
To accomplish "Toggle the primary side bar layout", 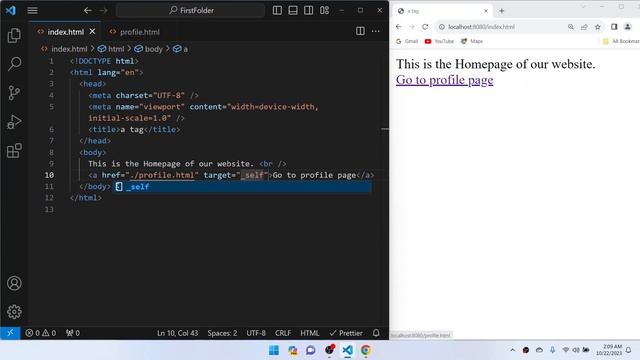I will (x=277, y=10).
